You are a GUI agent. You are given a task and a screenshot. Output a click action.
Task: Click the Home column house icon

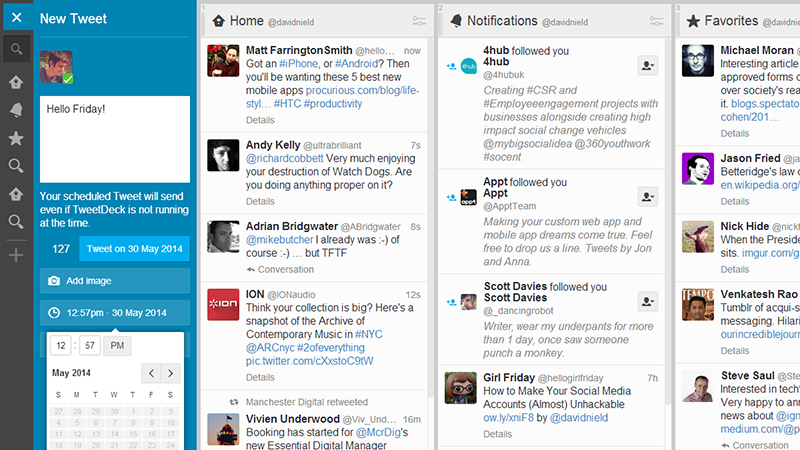218,21
